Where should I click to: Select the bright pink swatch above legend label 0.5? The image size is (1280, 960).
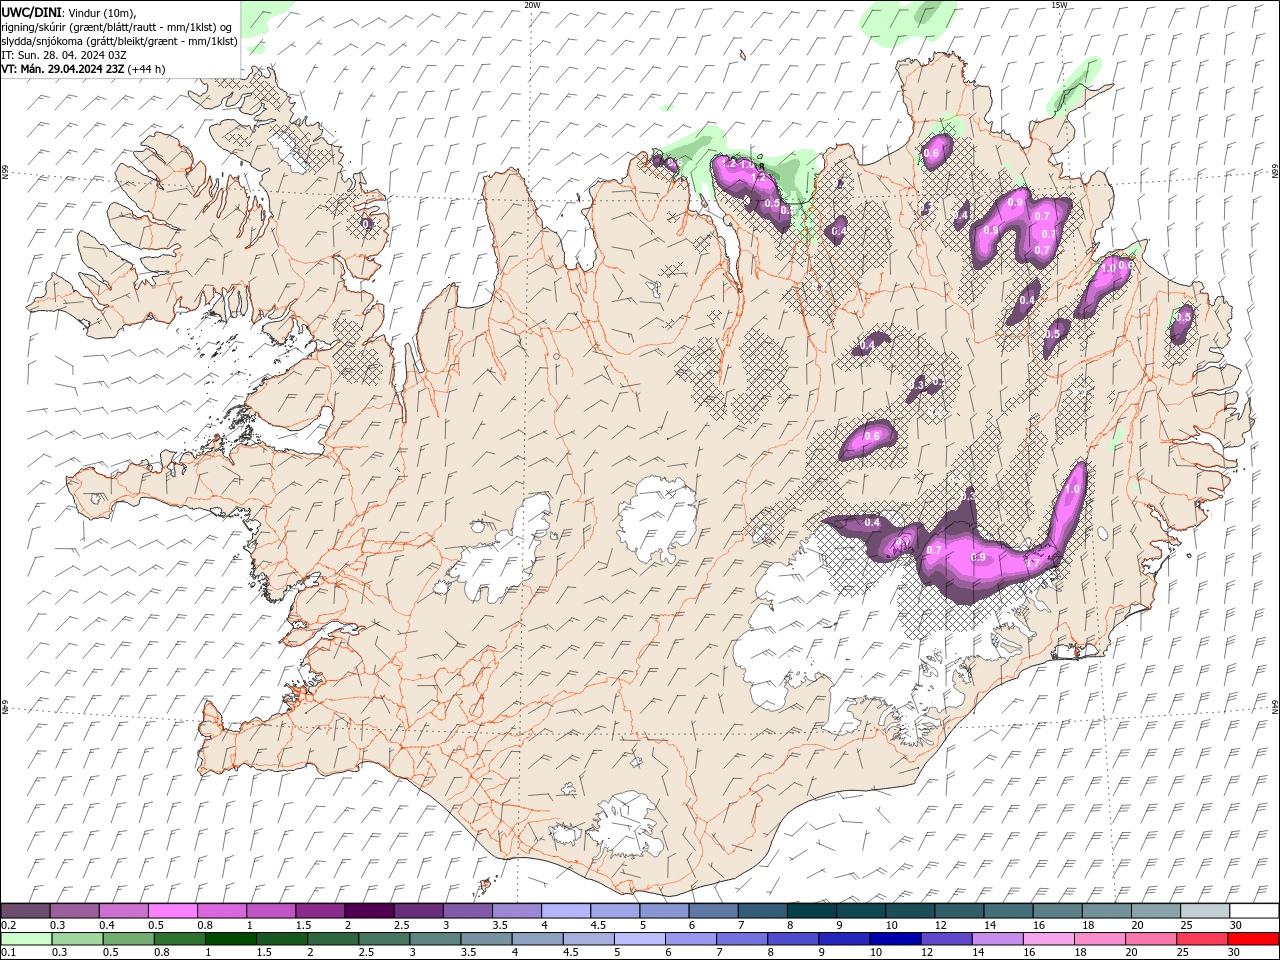[173, 911]
